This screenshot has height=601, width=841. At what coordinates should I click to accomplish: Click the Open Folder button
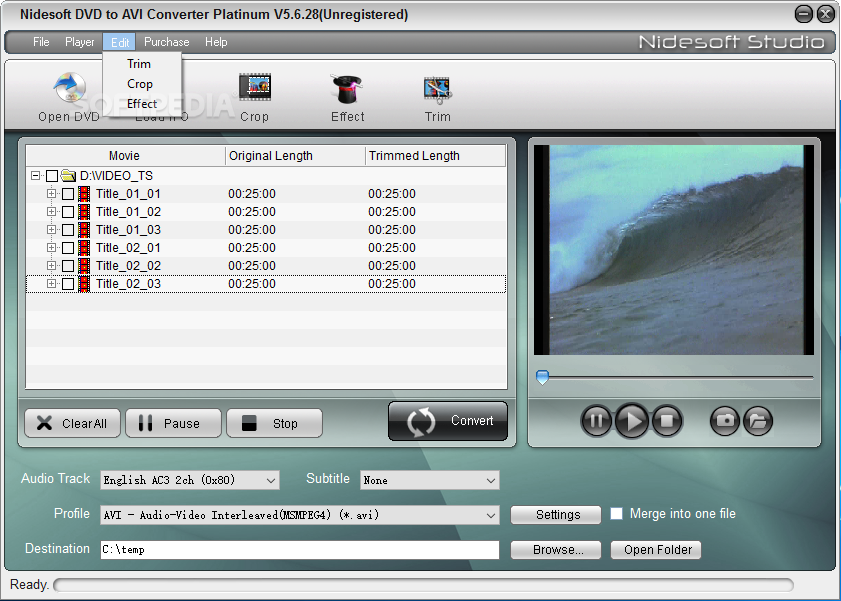point(656,550)
